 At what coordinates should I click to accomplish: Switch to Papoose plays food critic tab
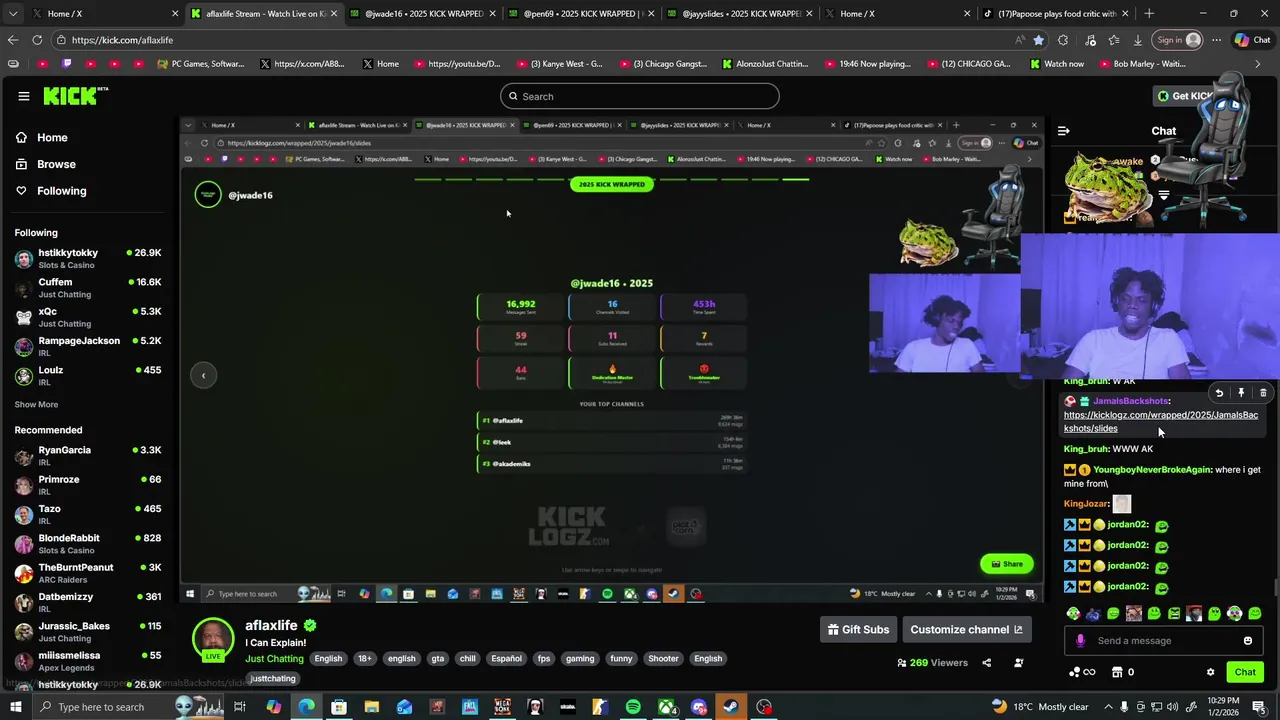(1056, 14)
